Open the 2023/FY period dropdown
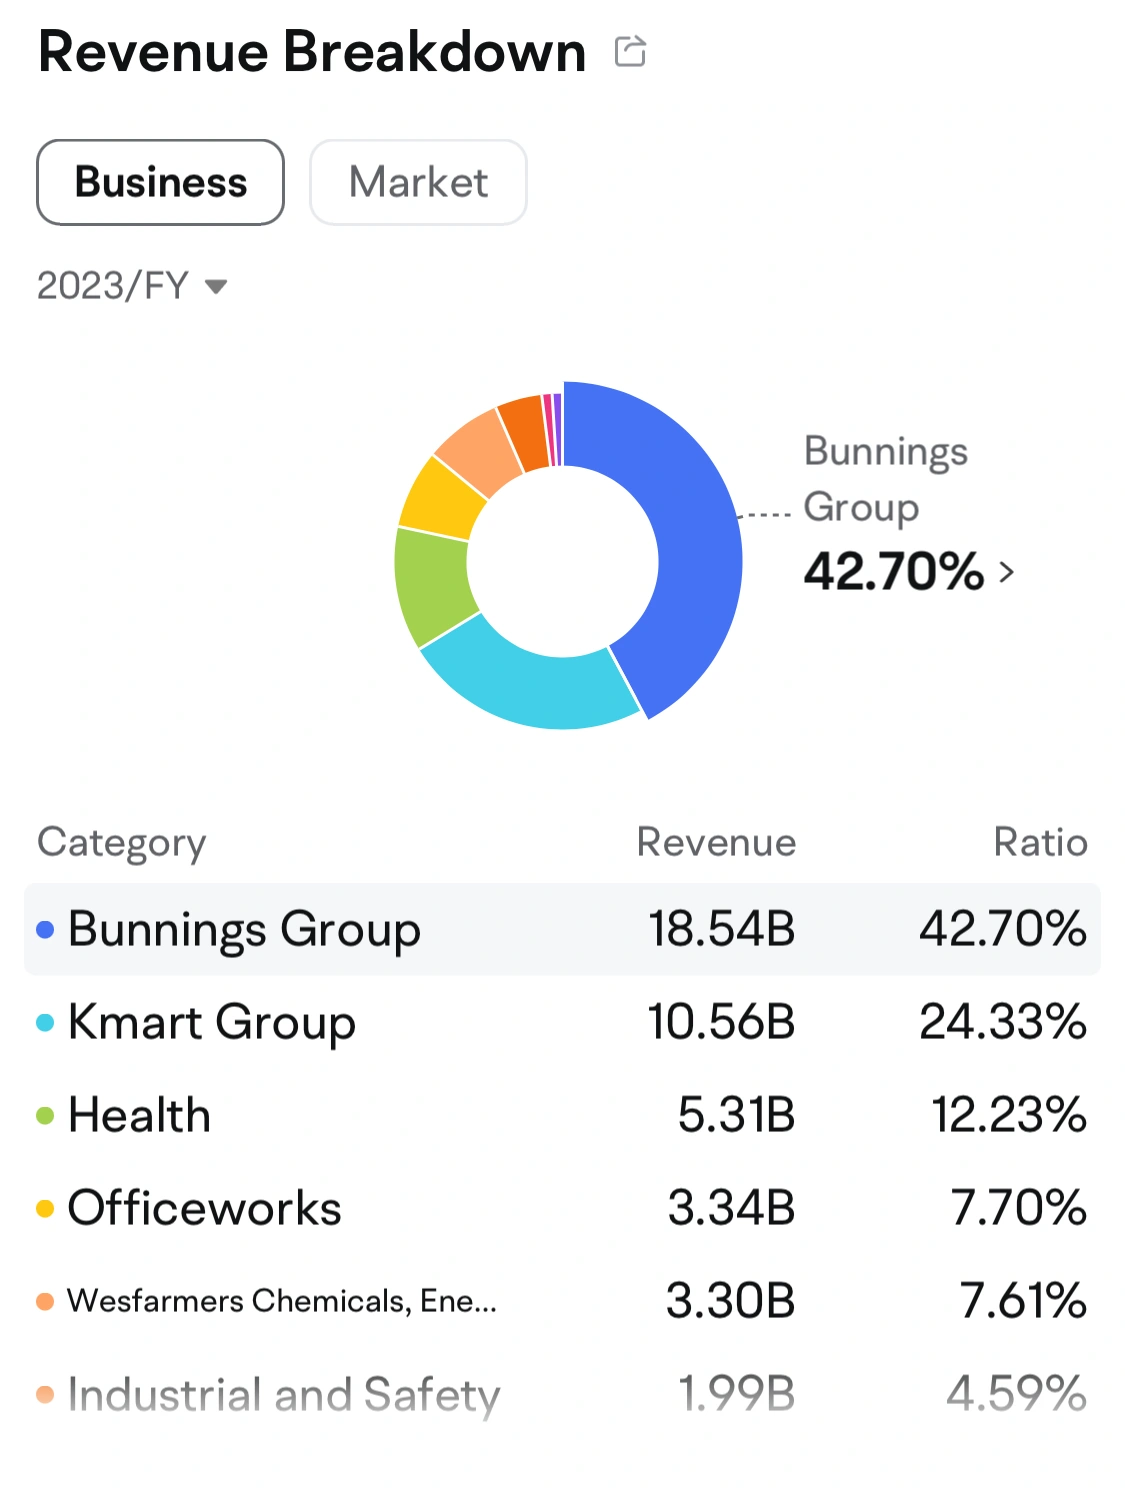This screenshot has width=1125, height=1490. (132, 286)
